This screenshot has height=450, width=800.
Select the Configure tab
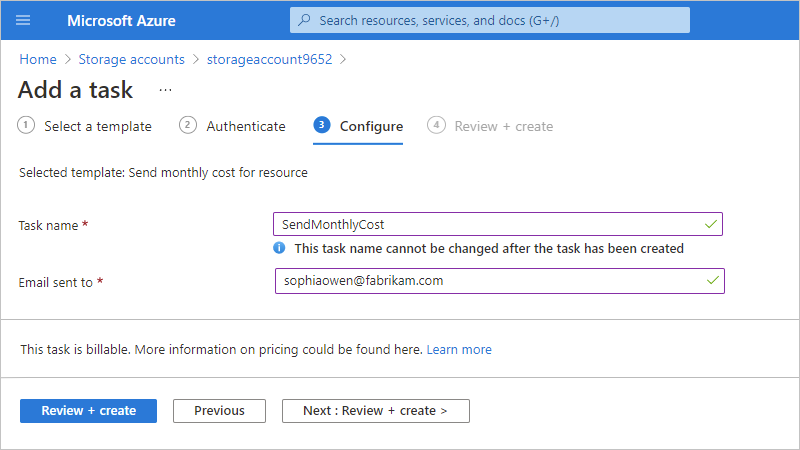point(358,126)
